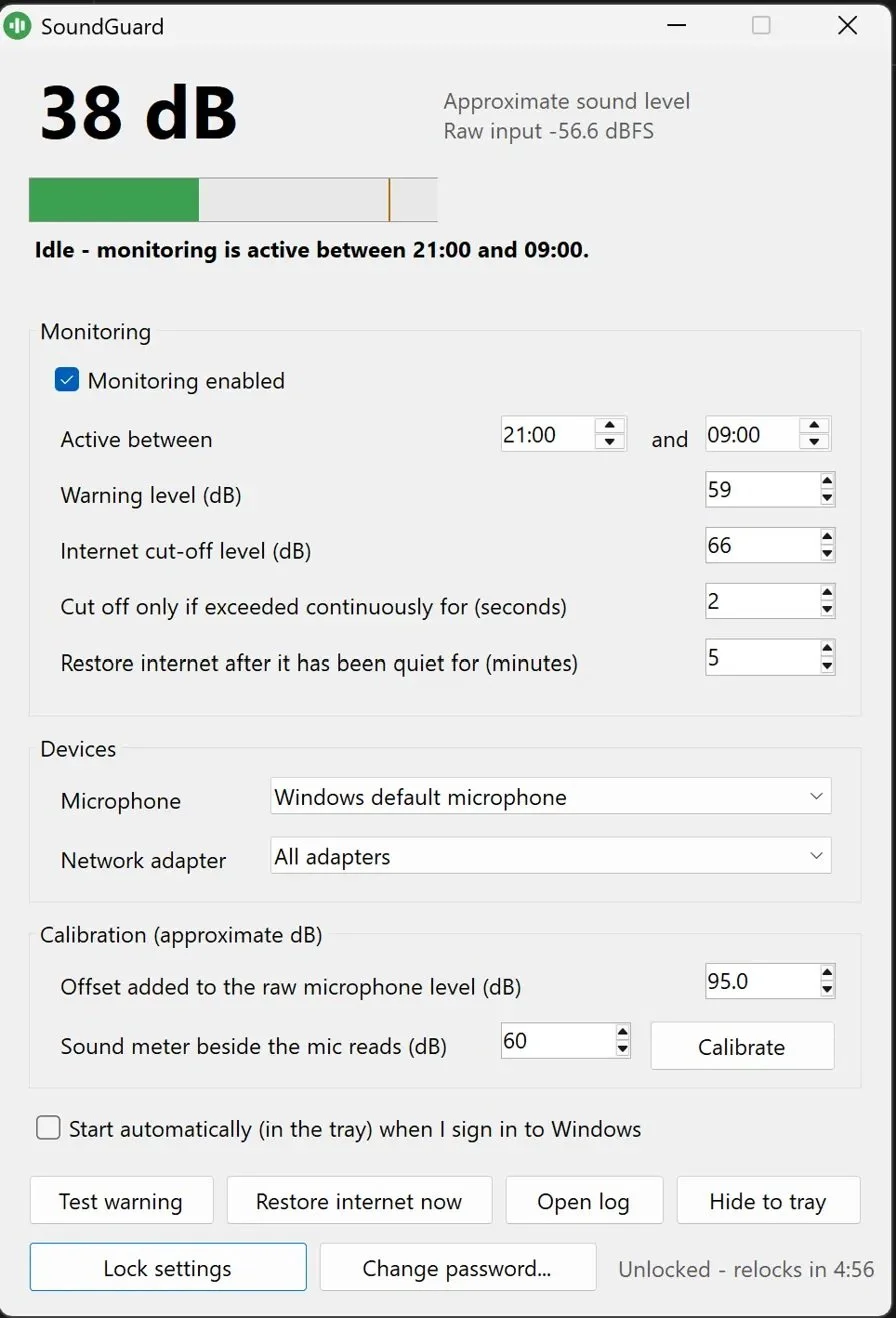Close the SoundGuard window
This screenshot has height=1318, width=896.
(x=847, y=26)
